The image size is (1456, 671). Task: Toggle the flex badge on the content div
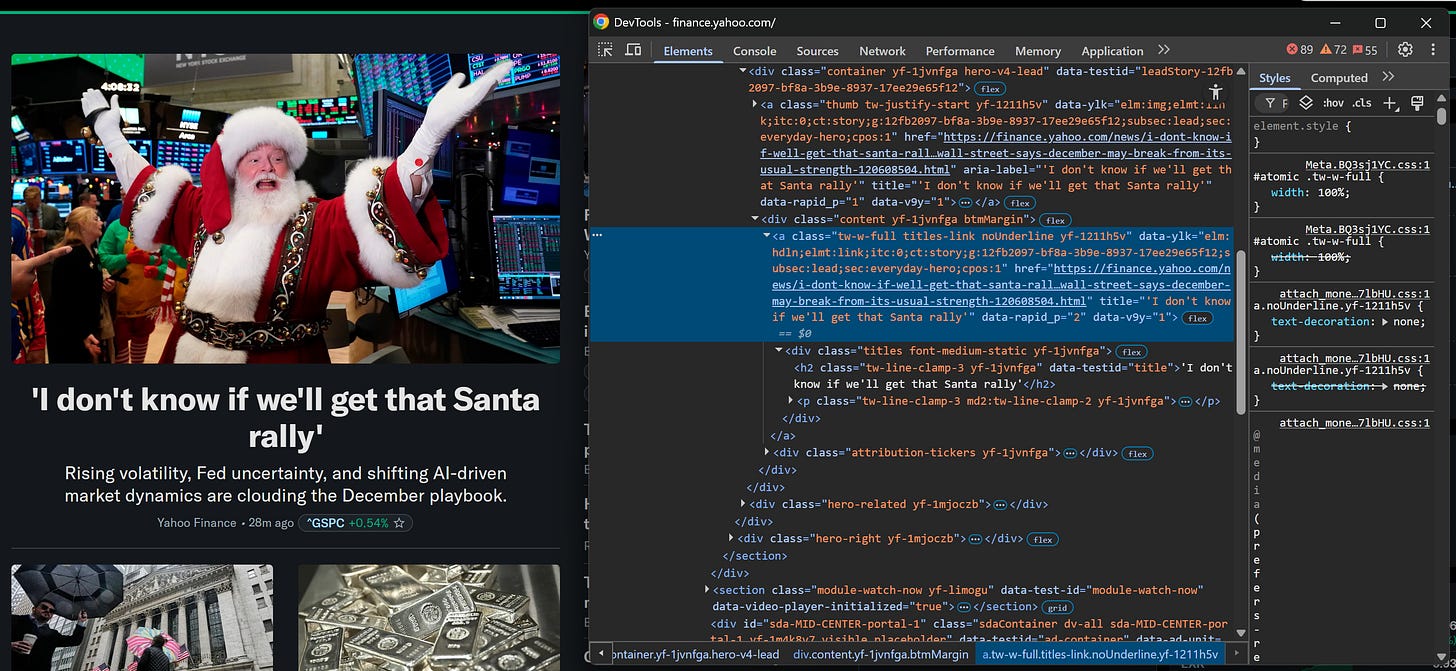click(x=1057, y=219)
